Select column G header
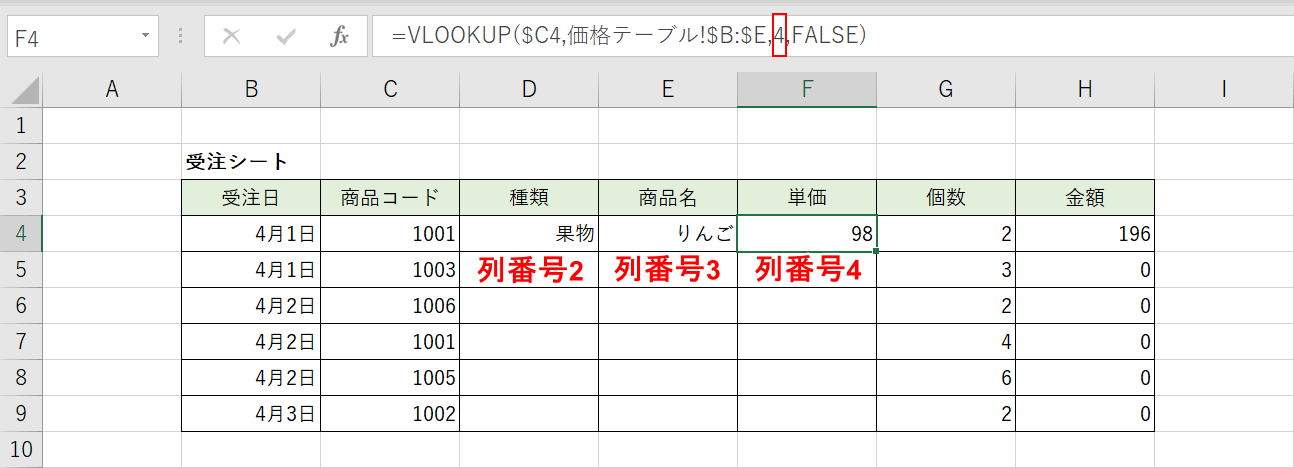The image size is (1294, 468). (x=946, y=90)
